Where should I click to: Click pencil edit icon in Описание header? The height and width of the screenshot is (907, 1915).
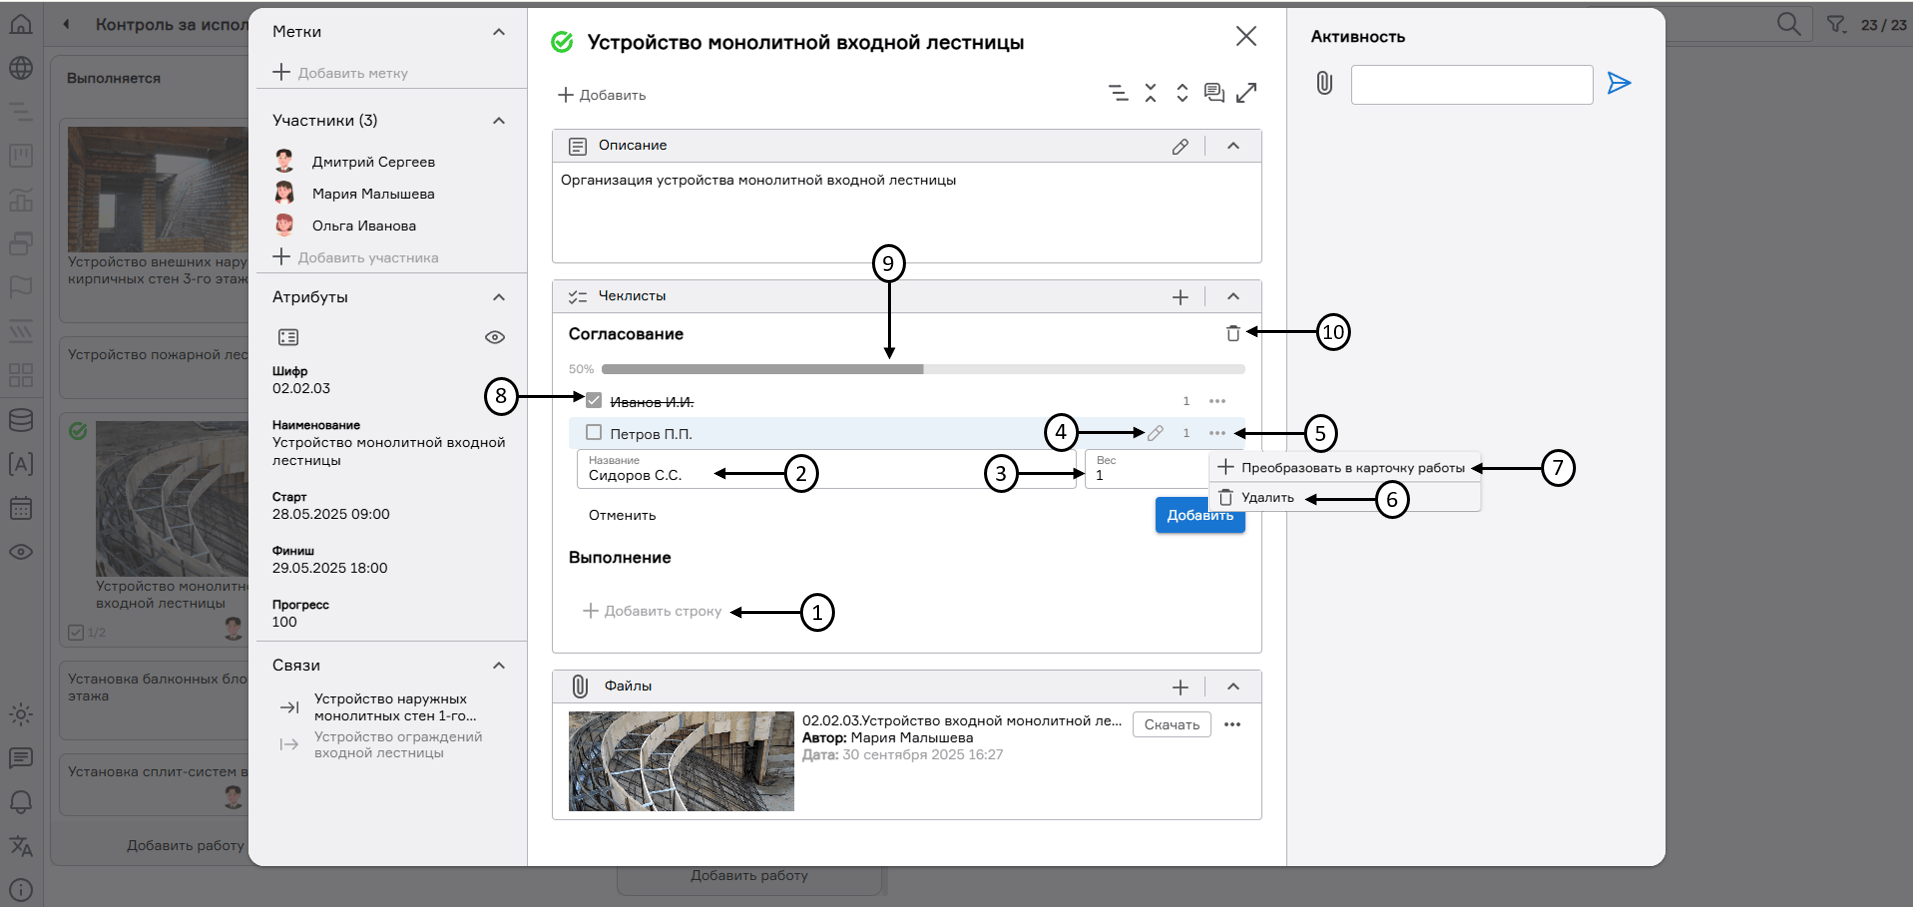(1180, 146)
